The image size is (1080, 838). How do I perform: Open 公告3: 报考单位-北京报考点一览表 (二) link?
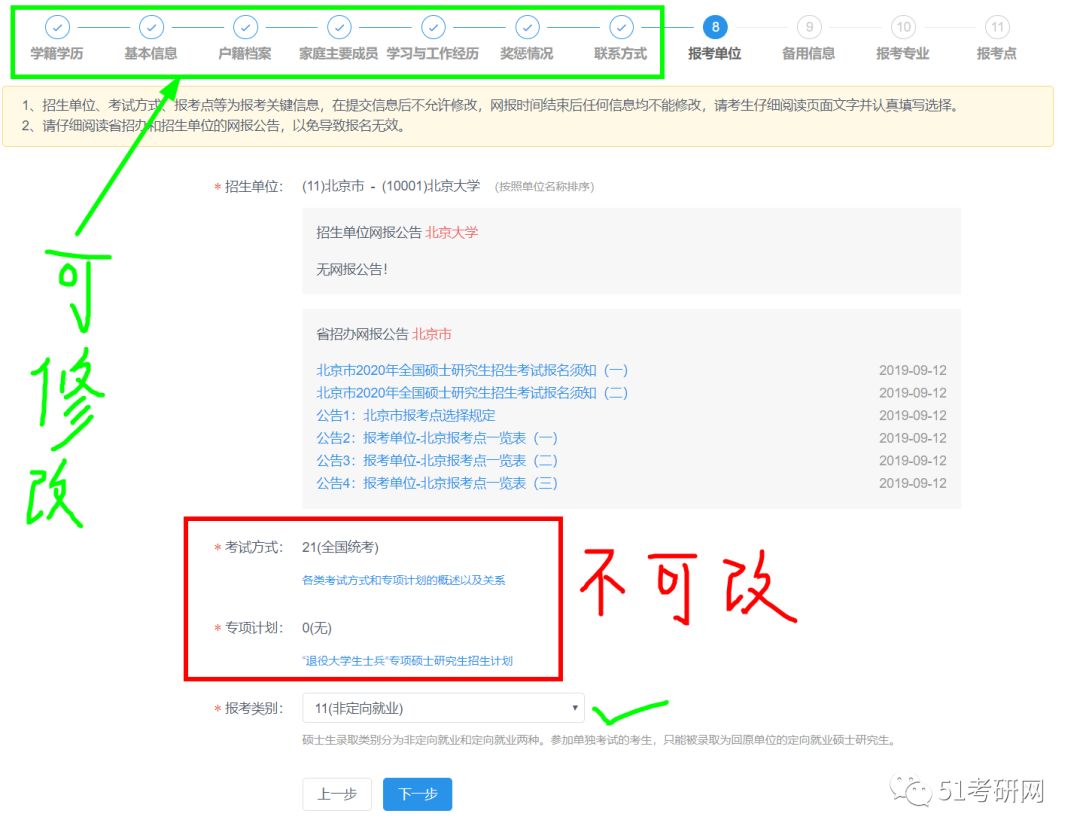tap(437, 461)
